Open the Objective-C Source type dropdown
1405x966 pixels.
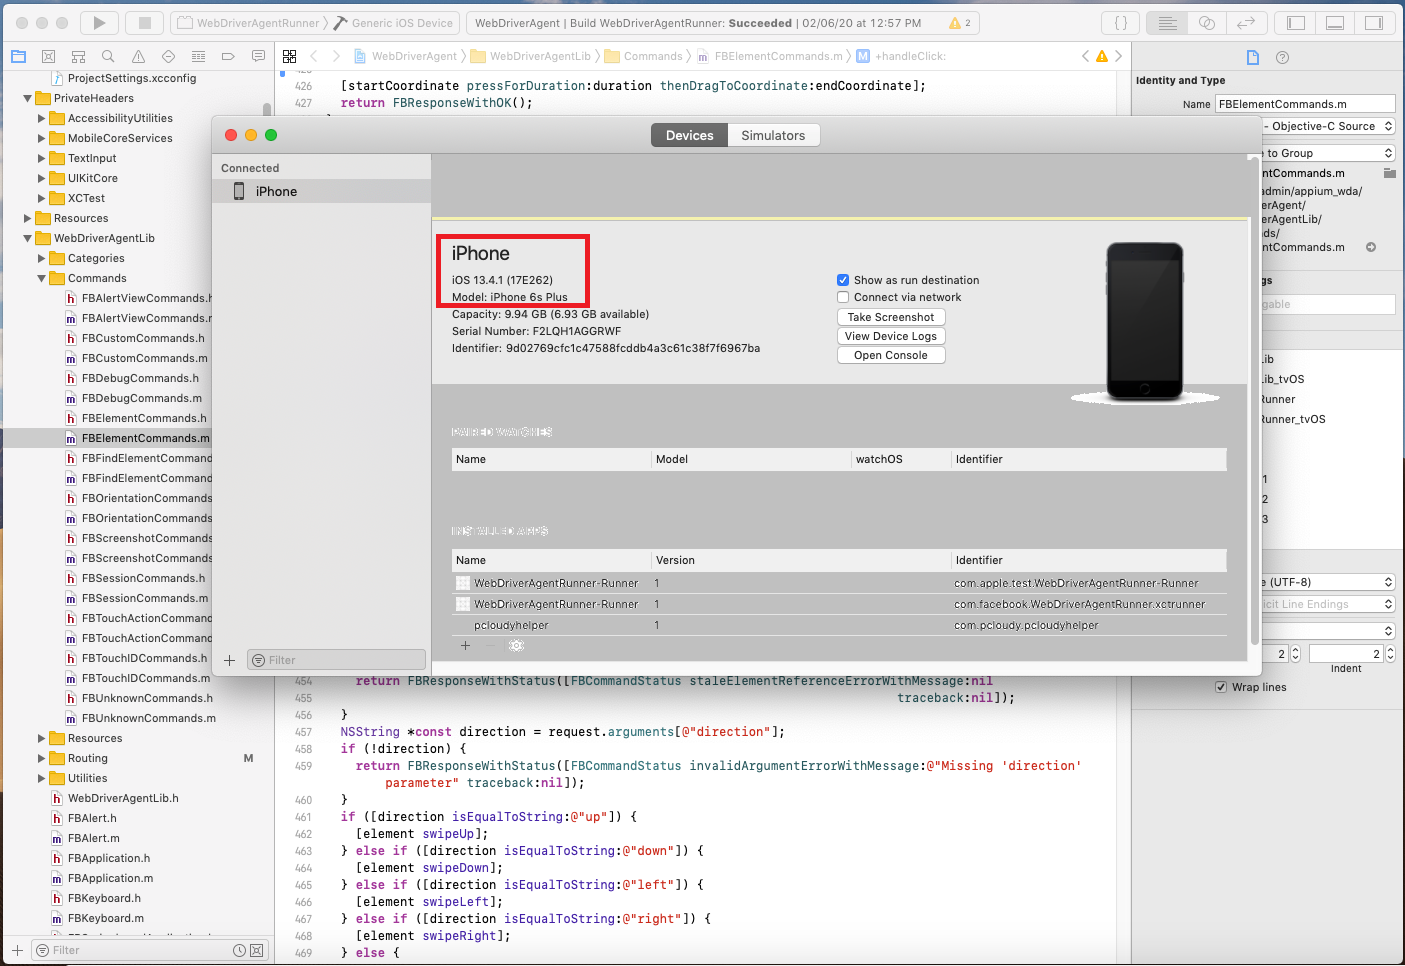point(1327,126)
